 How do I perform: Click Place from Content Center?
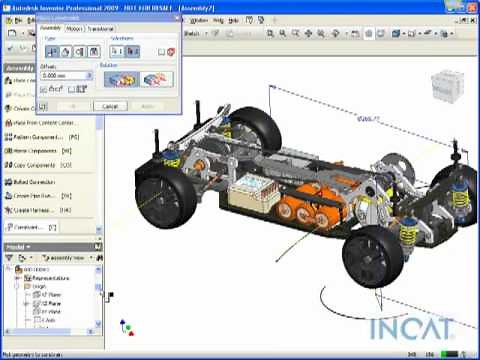(x=42, y=123)
